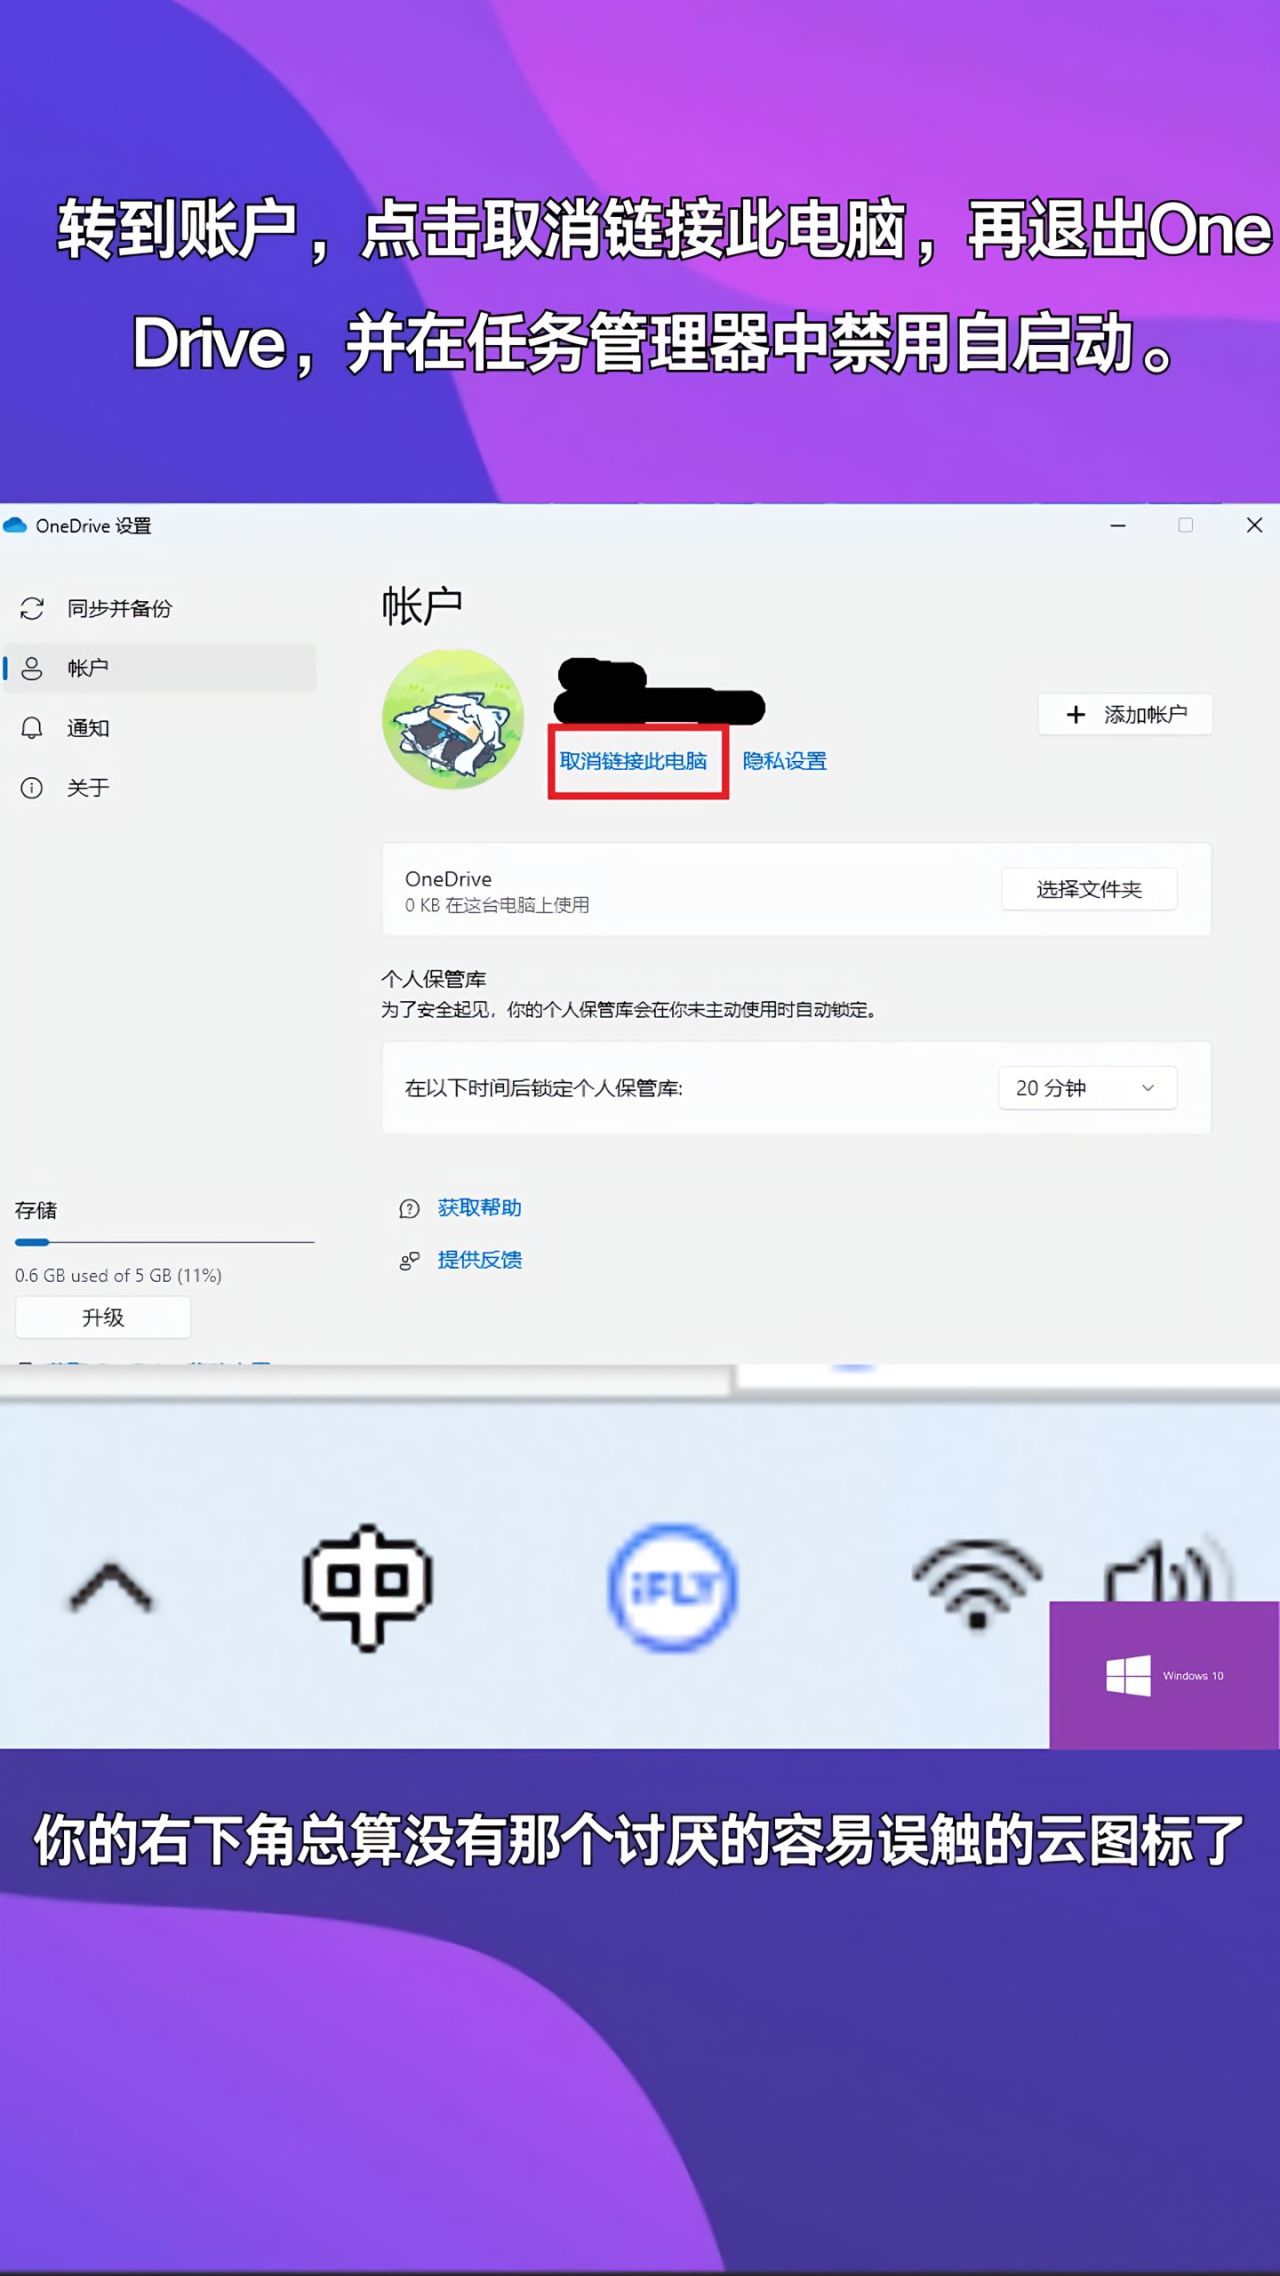Screen dimensions: 1280x2276
Task: Click the iFLY tray icon
Action: coord(673,1587)
